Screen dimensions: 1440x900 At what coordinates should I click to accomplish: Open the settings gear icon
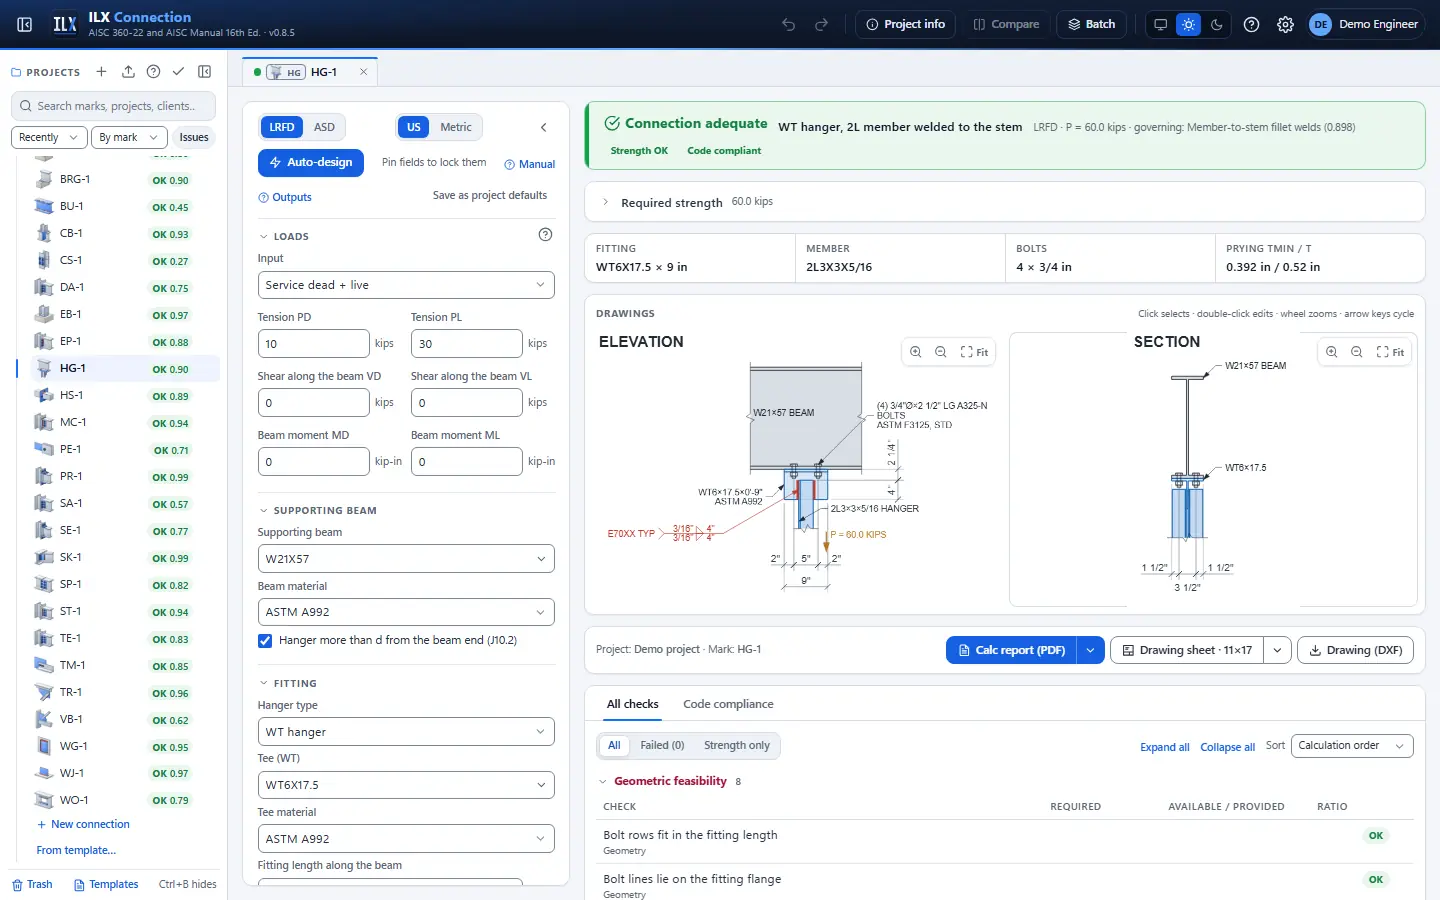coord(1285,24)
